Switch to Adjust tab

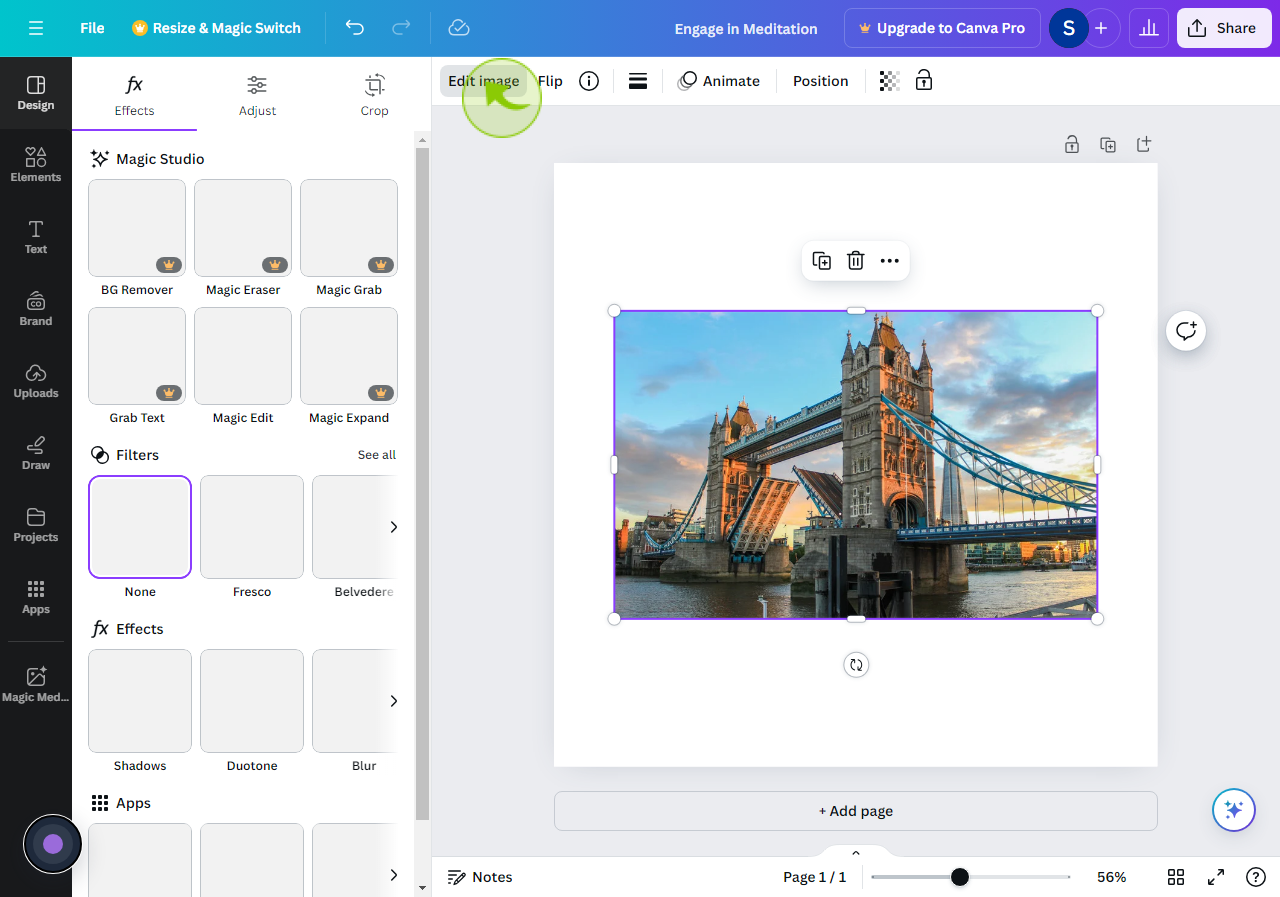point(257,95)
